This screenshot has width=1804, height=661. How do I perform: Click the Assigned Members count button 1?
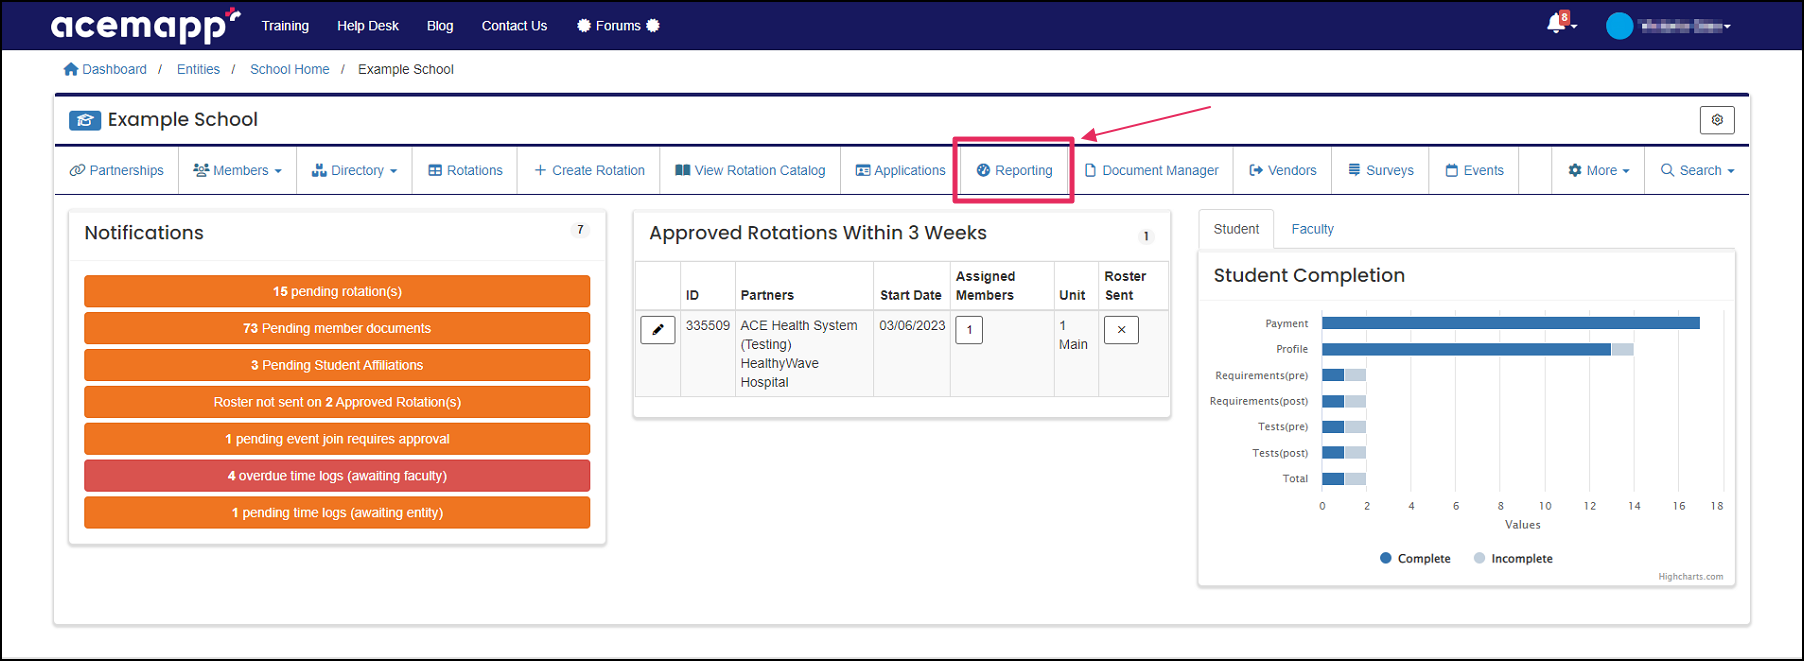coord(969,330)
